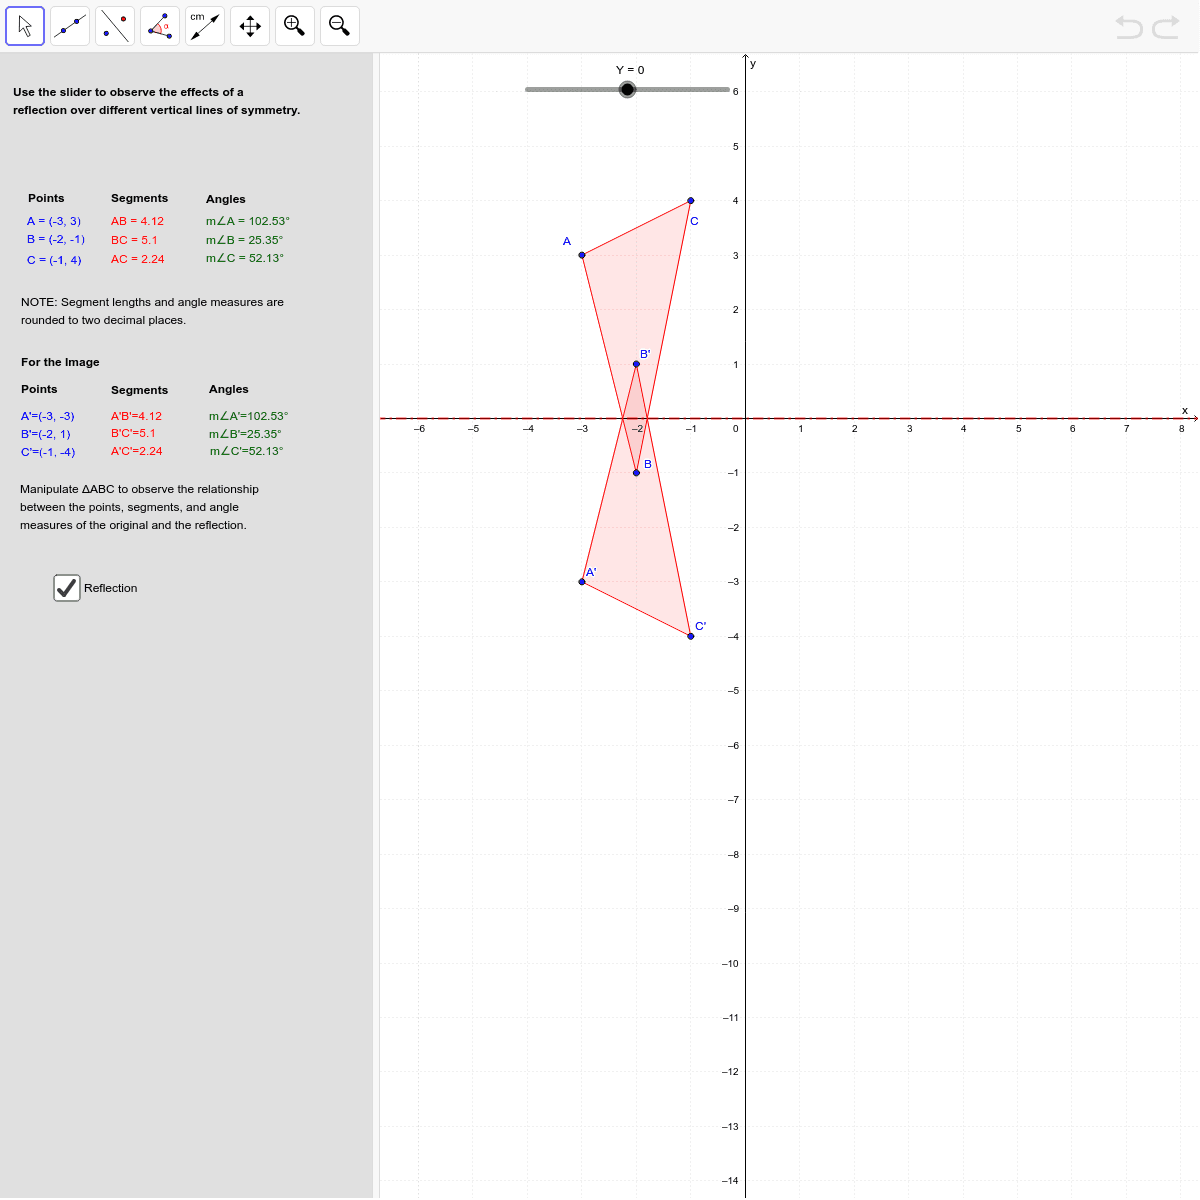
Task: Click the angle value m∠C = 52.13°
Action: [x=245, y=258]
